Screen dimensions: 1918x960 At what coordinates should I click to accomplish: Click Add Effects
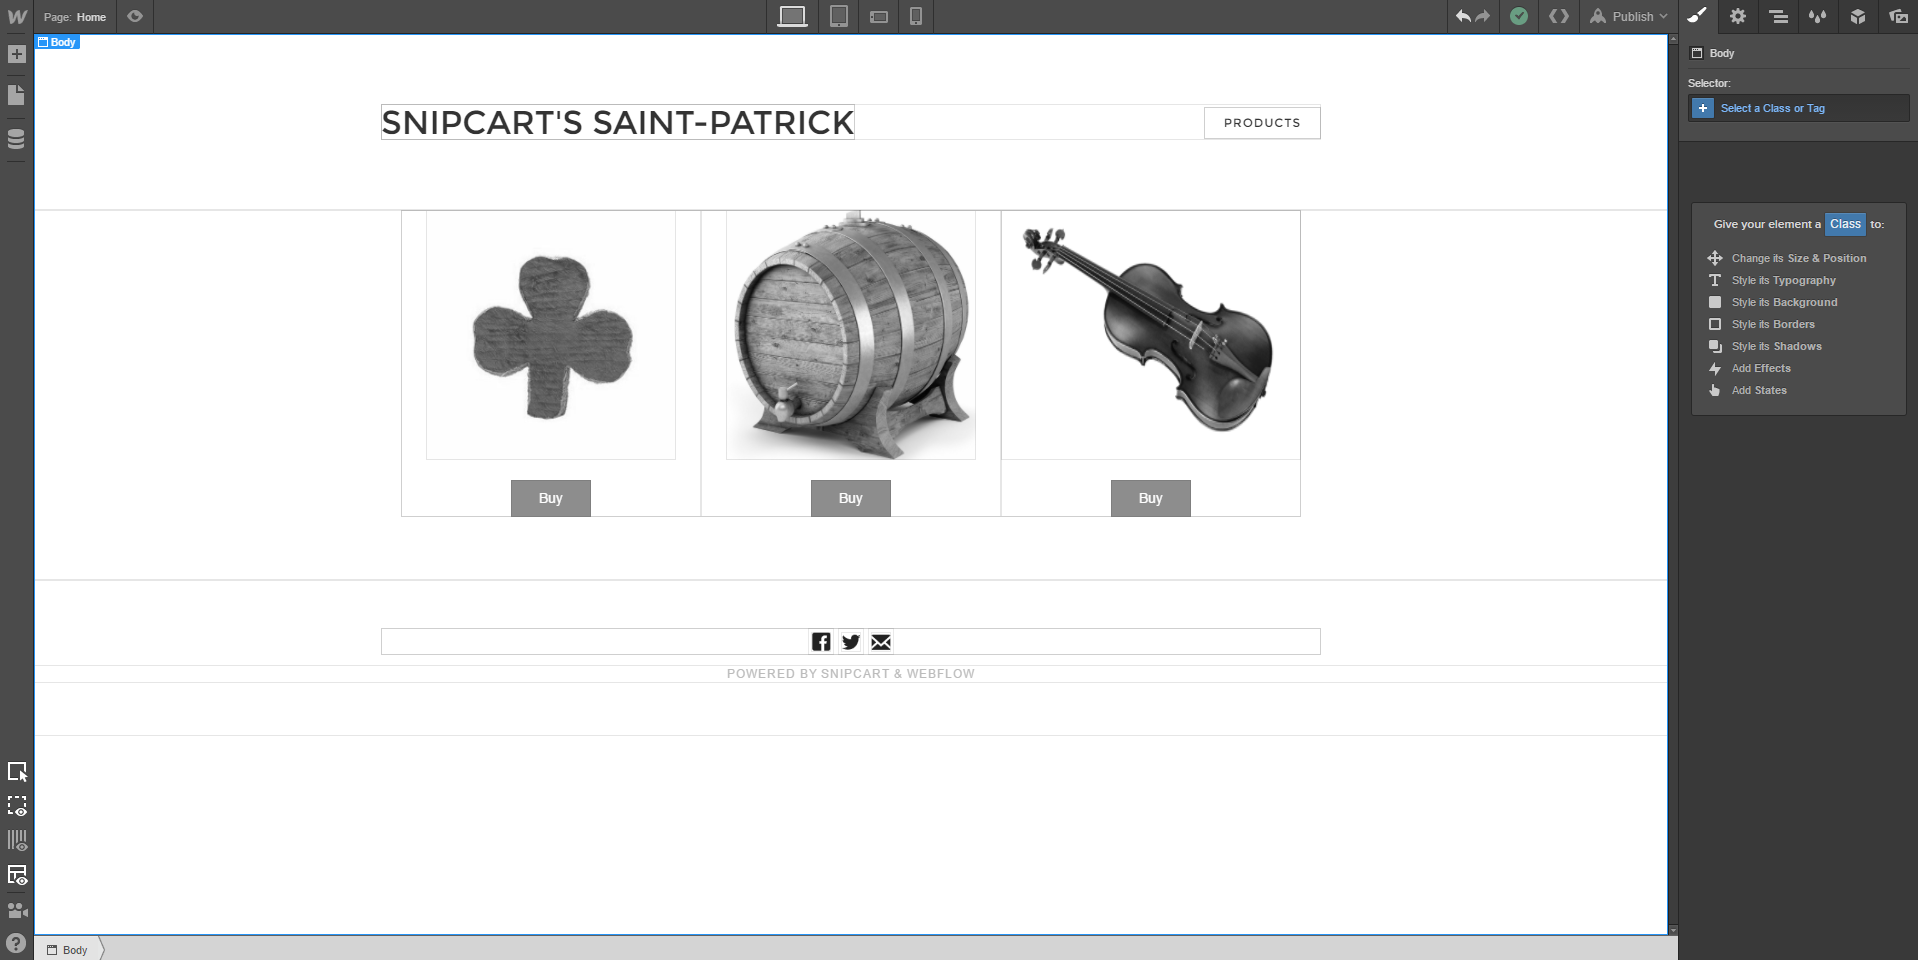[1760, 368]
